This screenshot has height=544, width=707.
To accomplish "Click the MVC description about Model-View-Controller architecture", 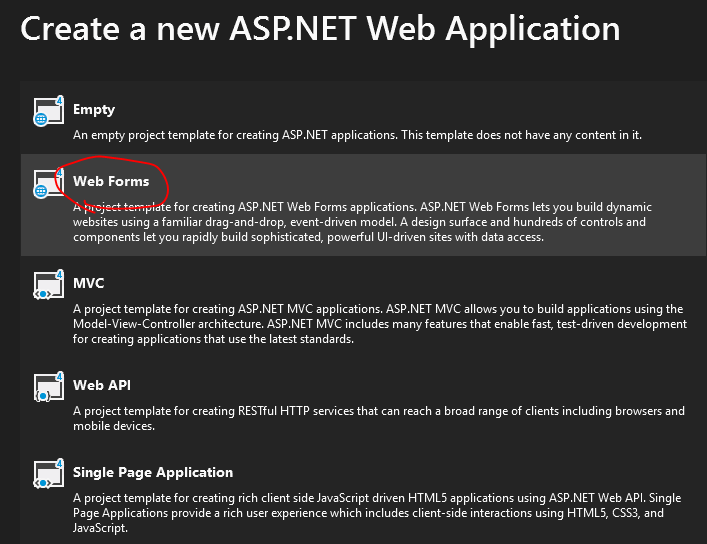I will [380, 324].
